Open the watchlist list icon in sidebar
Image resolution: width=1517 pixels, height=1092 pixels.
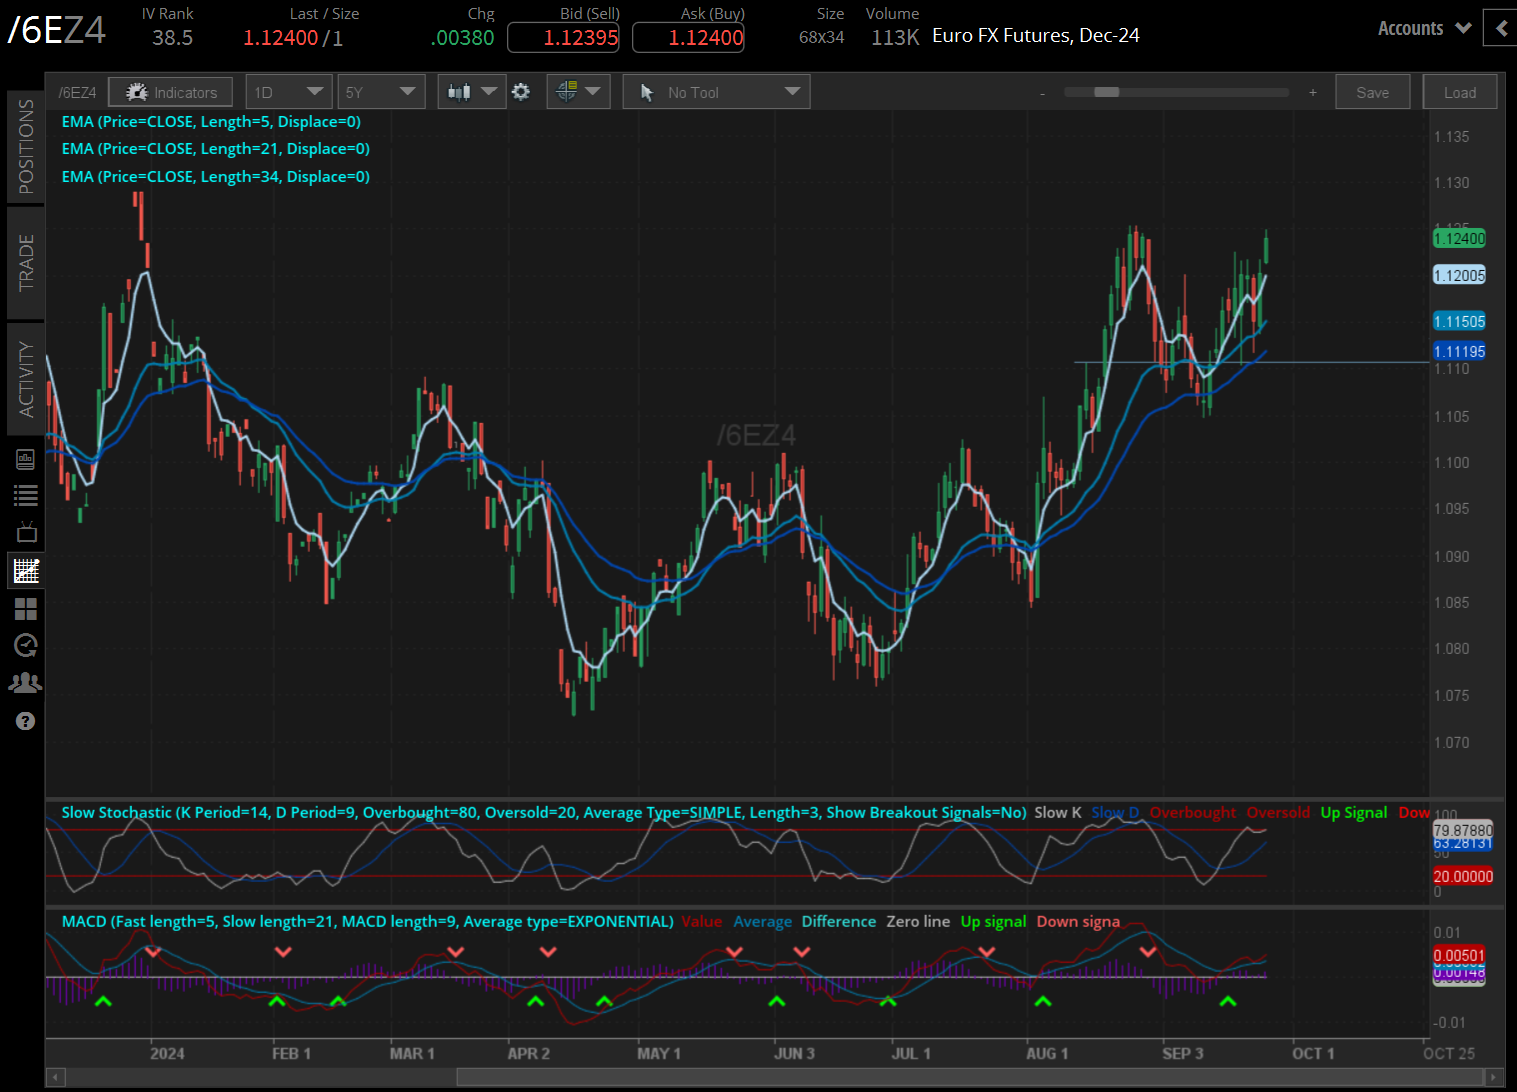pos(26,495)
